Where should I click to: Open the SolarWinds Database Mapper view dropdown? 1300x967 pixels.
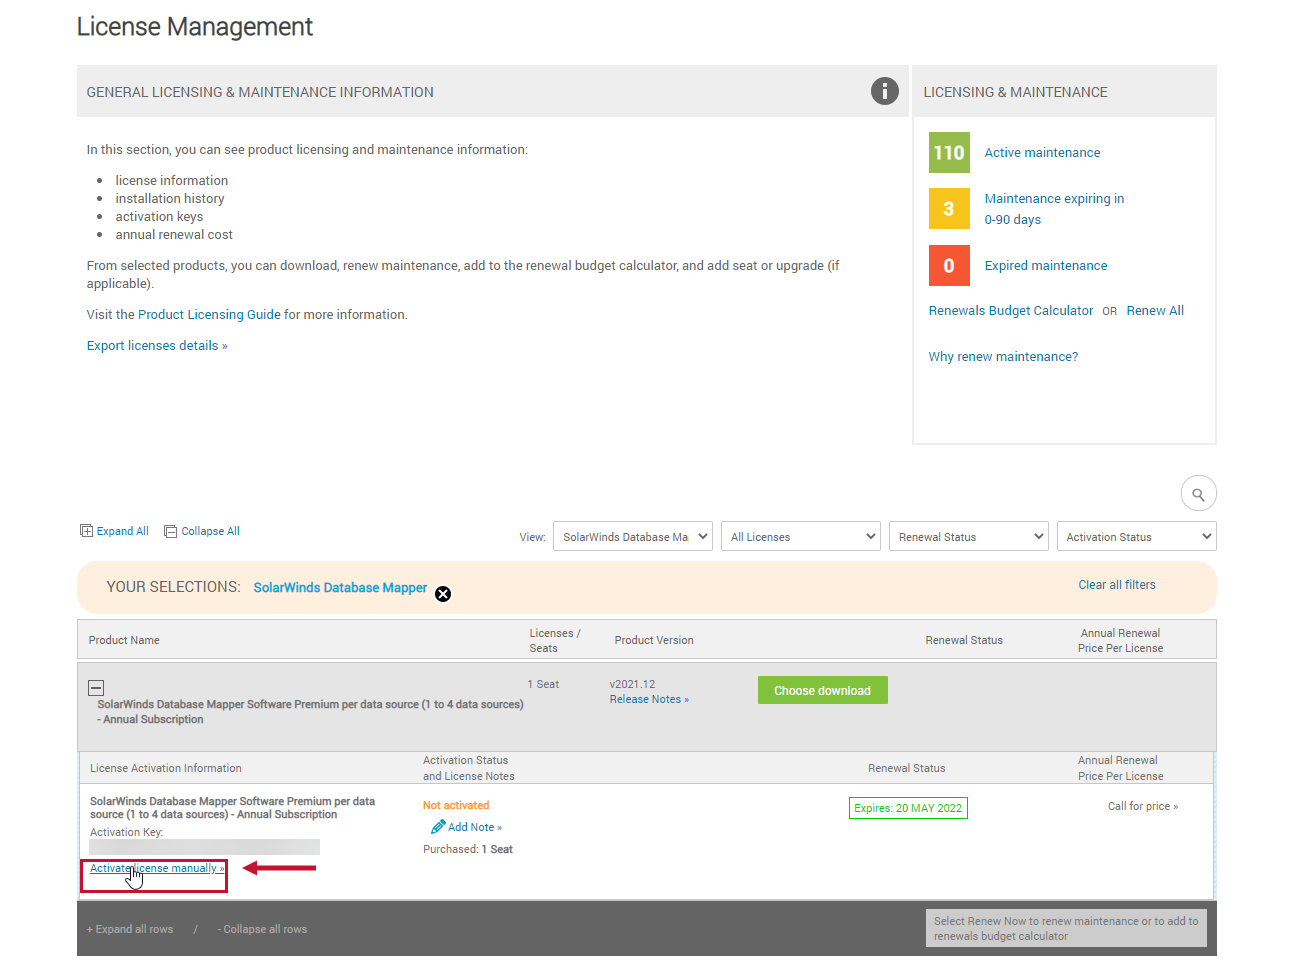click(x=633, y=536)
